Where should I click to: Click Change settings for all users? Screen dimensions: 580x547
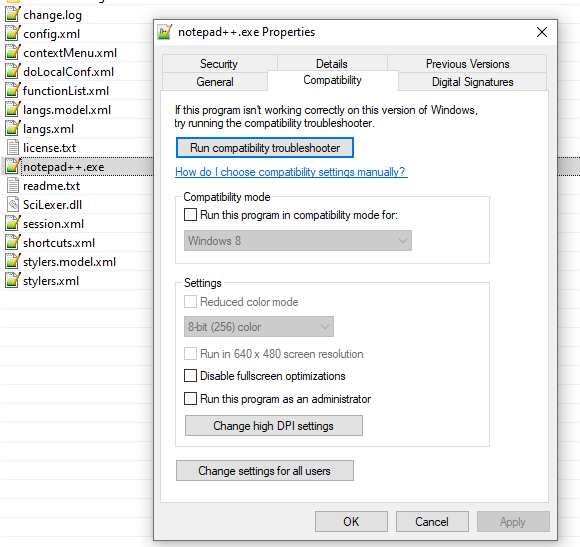point(265,471)
